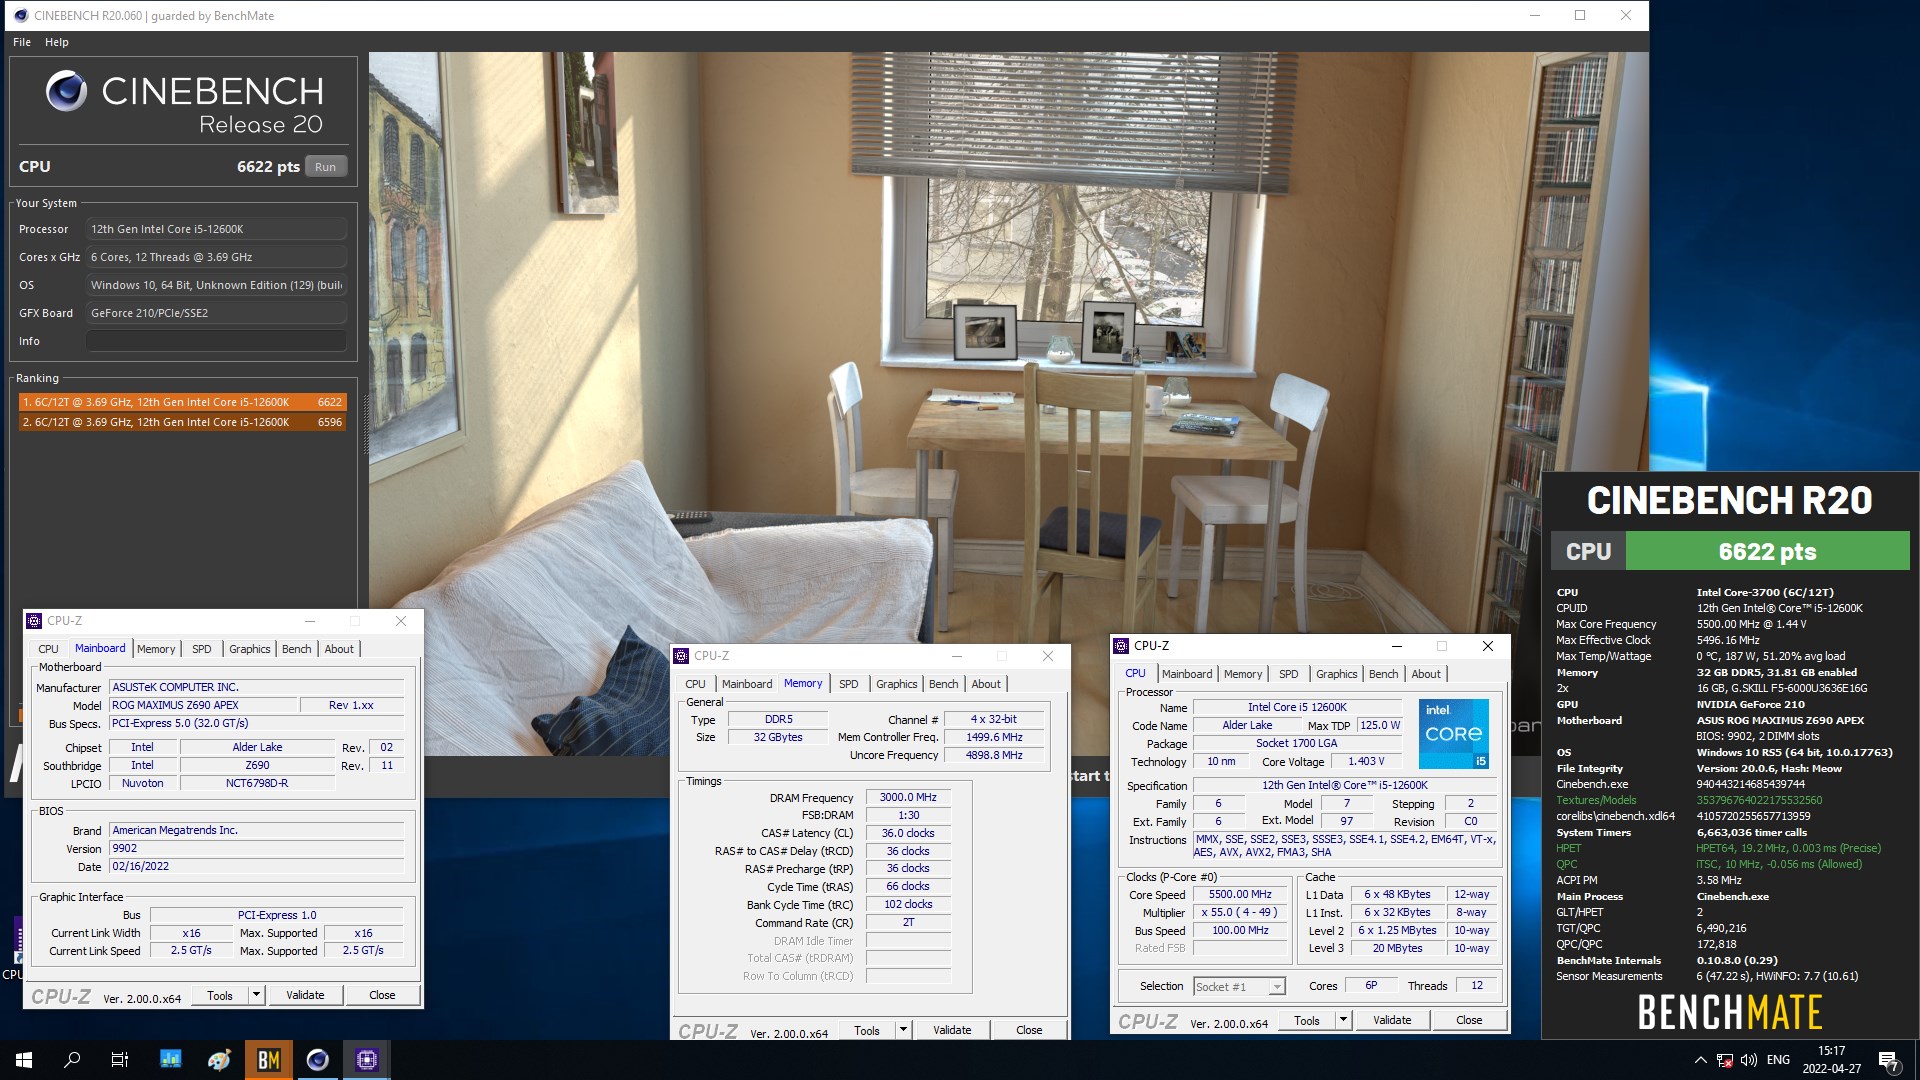The image size is (1920, 1080).
Task: Open Windows Search from the taskbar
Action: pos(72,1060)
